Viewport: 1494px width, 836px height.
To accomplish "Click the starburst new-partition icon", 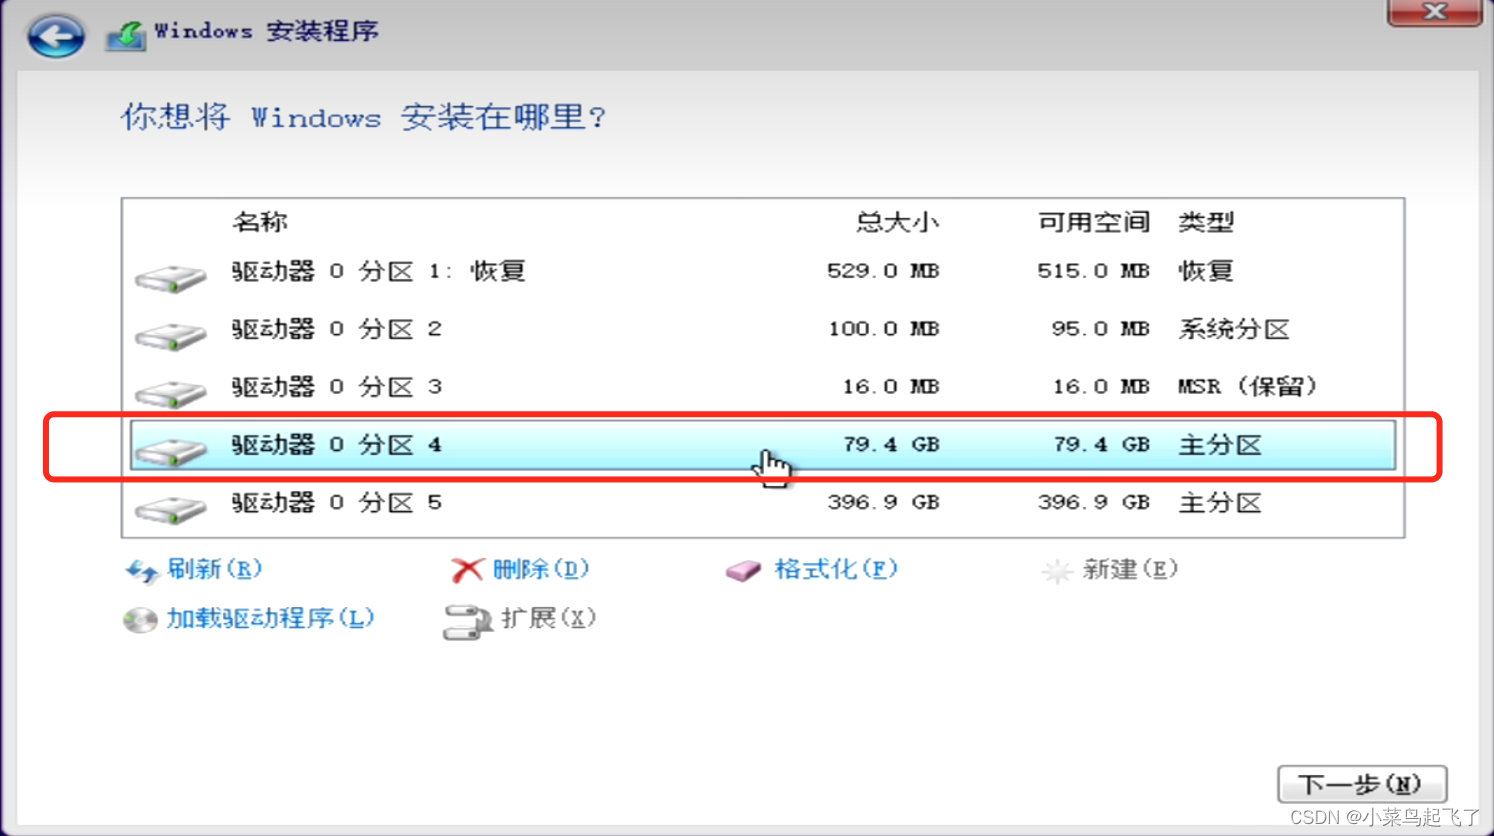I will pos(1056,571).
